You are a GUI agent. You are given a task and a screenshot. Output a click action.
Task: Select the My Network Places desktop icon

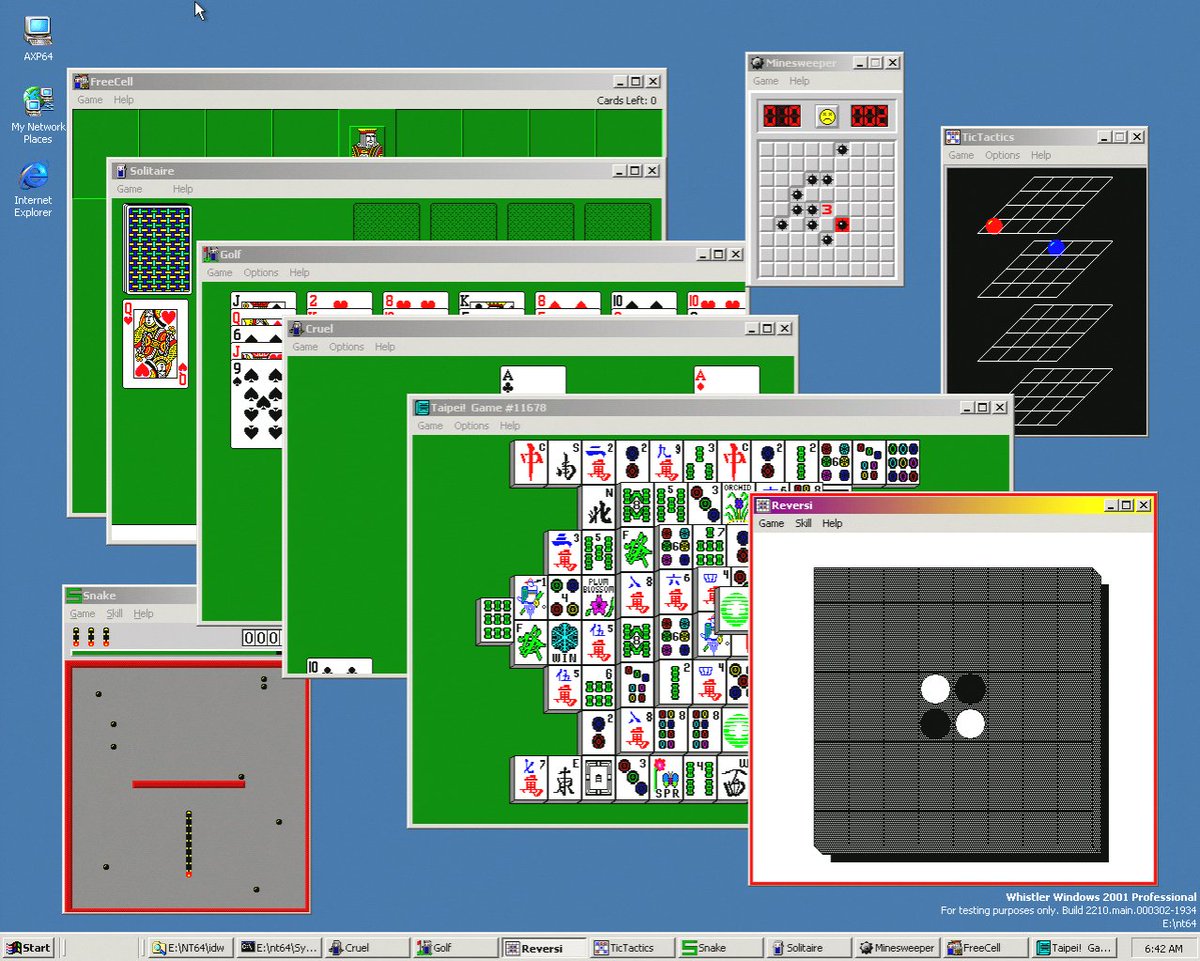pyautogui.click(x=38, y=115)
